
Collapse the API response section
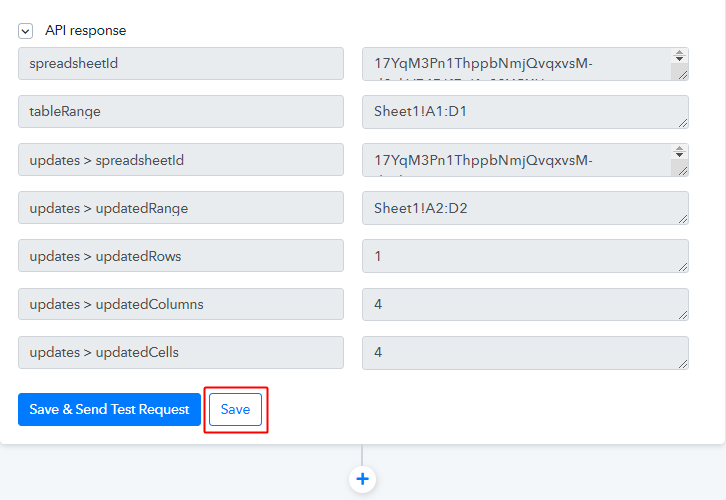pos(25,31)
